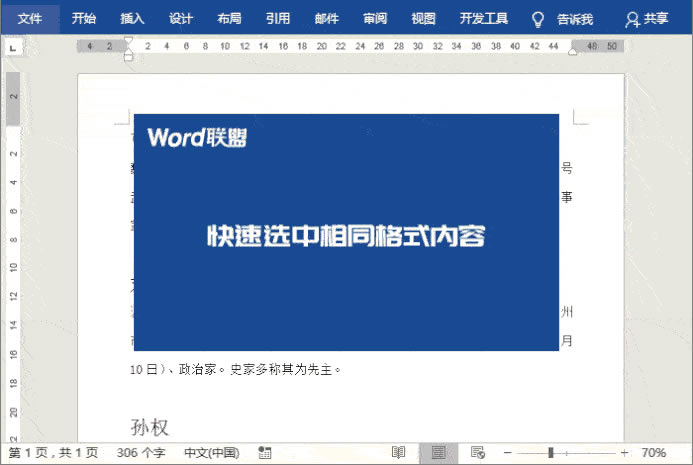Switch to Web Layout view
The height and width of the screenshot is (465, 693).
(478, 453)
